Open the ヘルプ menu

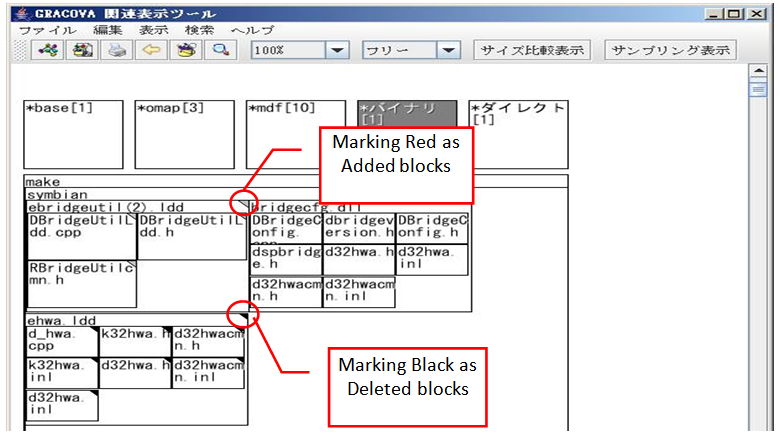pos(252,30)
